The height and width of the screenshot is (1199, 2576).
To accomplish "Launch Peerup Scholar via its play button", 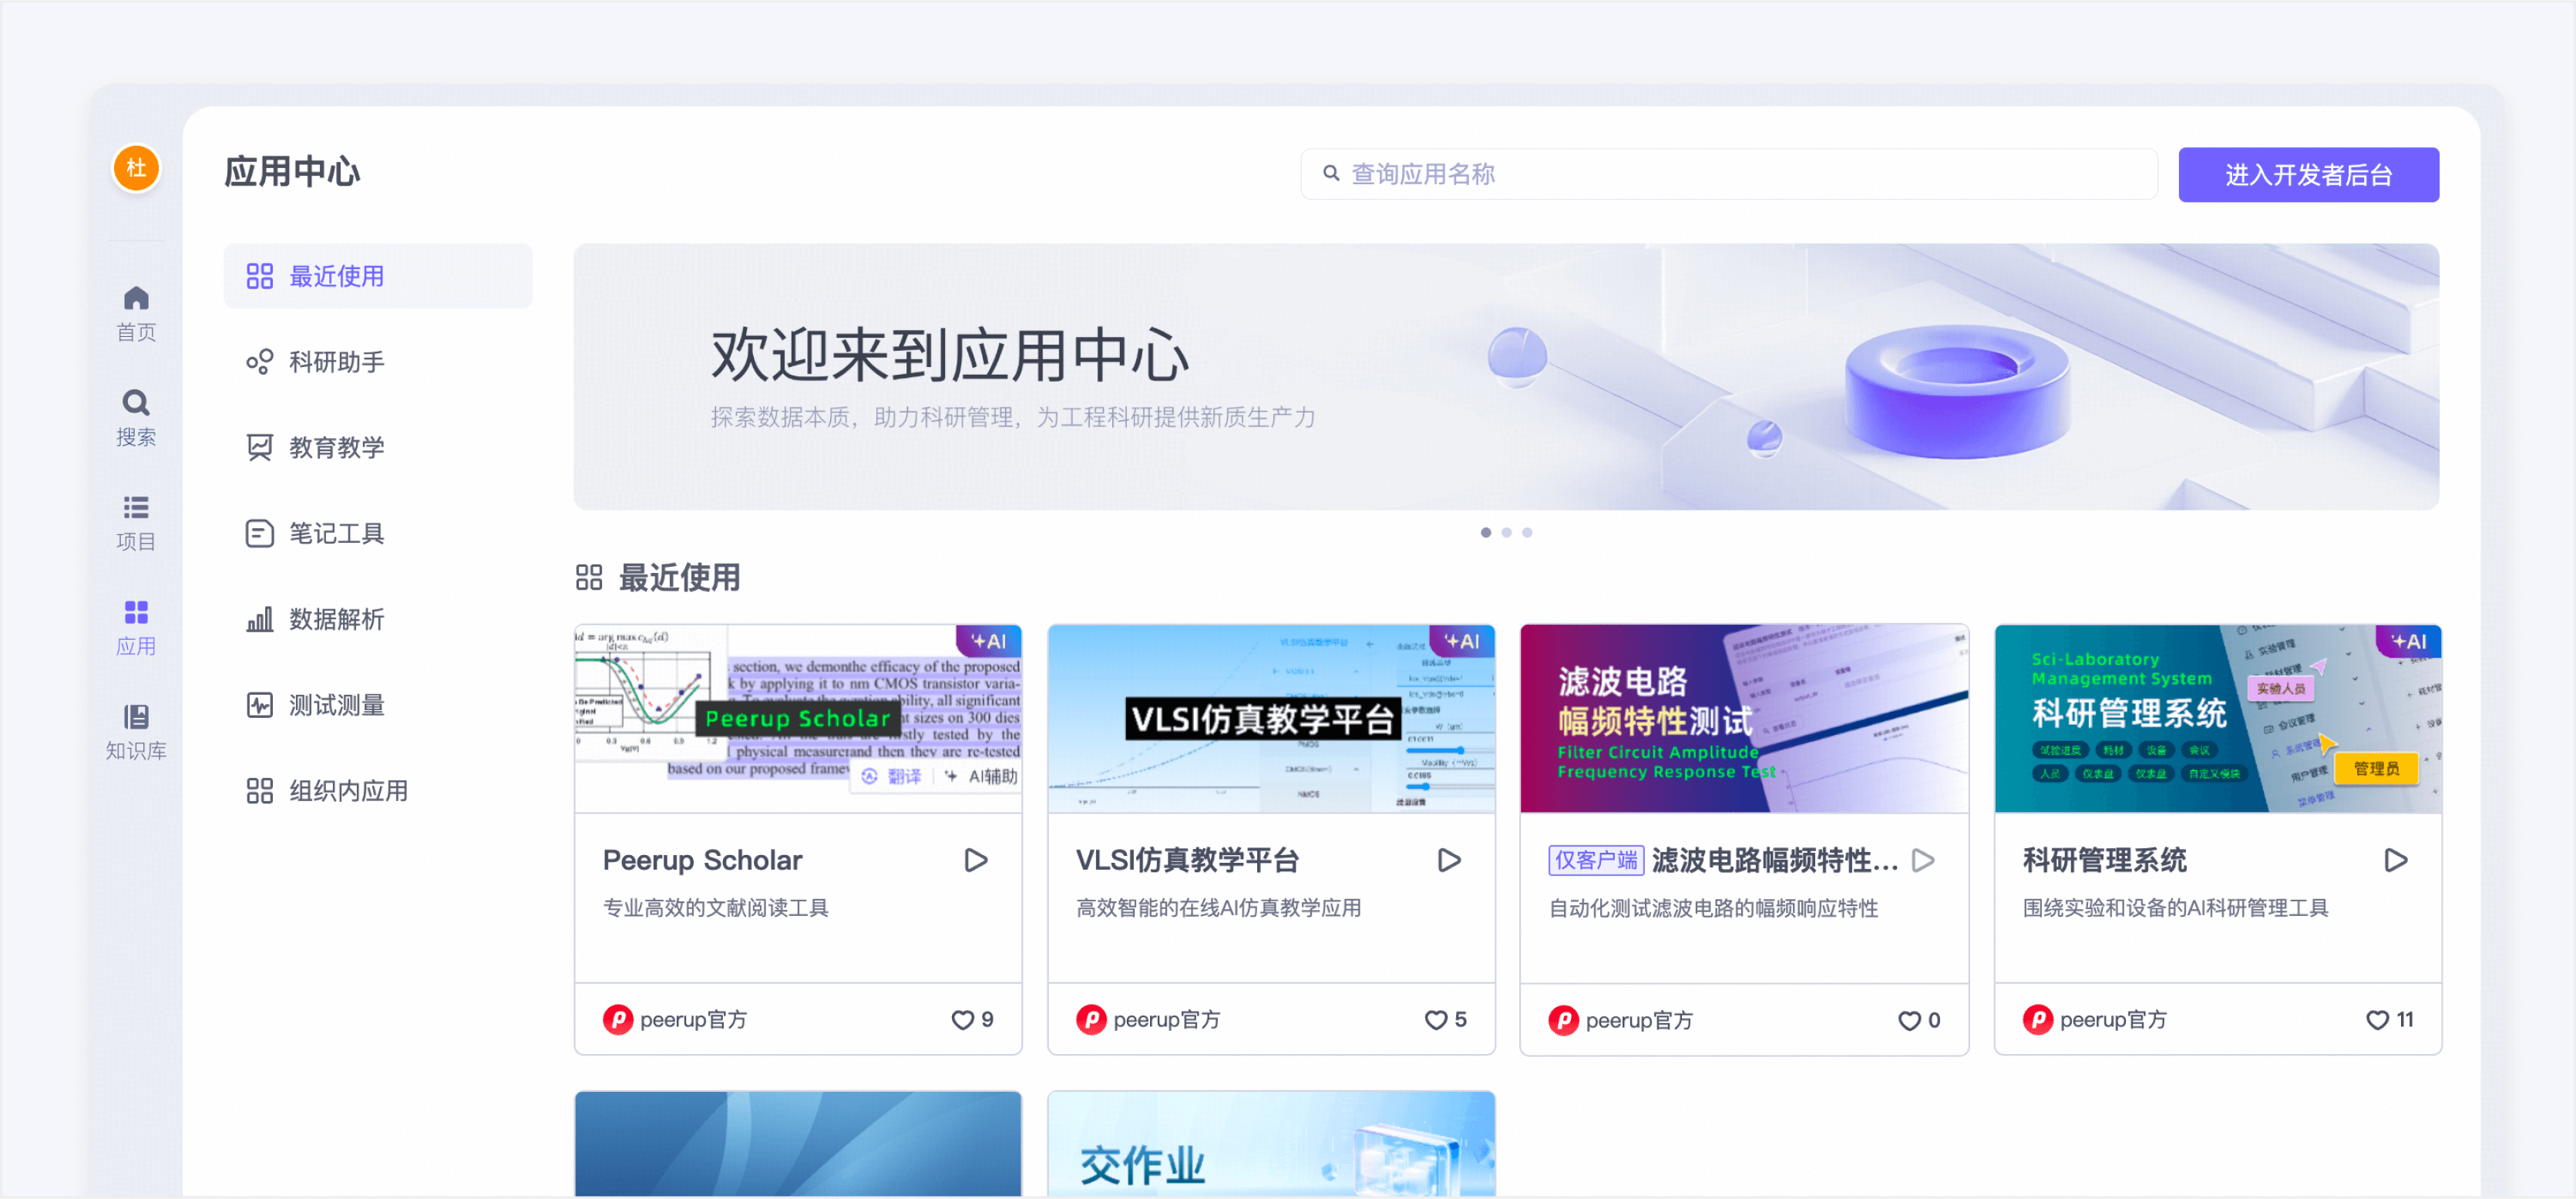I will coord(976,860).
